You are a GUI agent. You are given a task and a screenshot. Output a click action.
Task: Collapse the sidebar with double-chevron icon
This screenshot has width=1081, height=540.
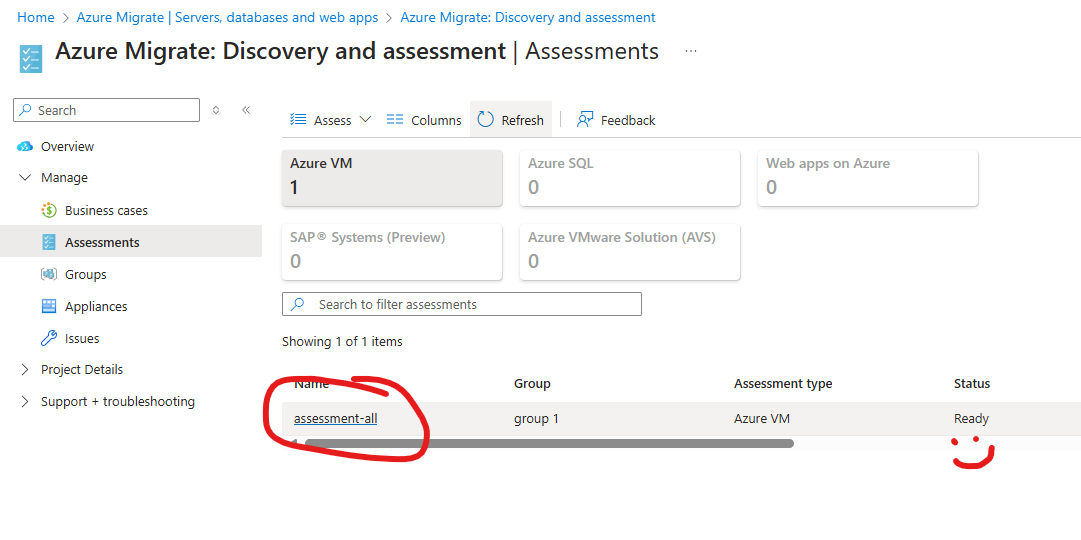tap(246, 110)
